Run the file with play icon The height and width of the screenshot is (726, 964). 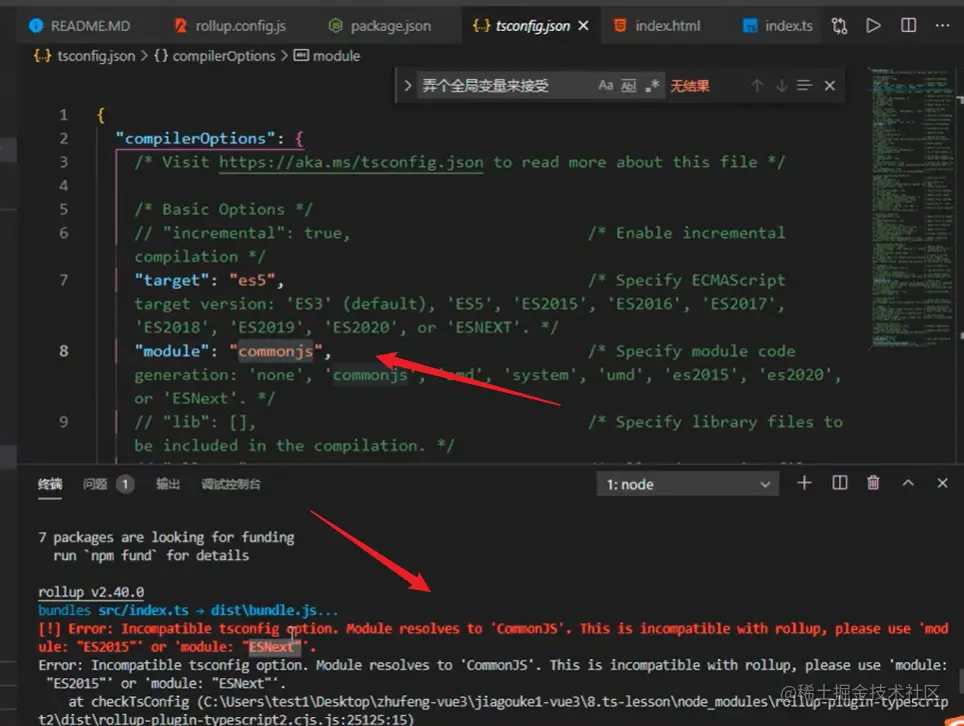(873, 26)
